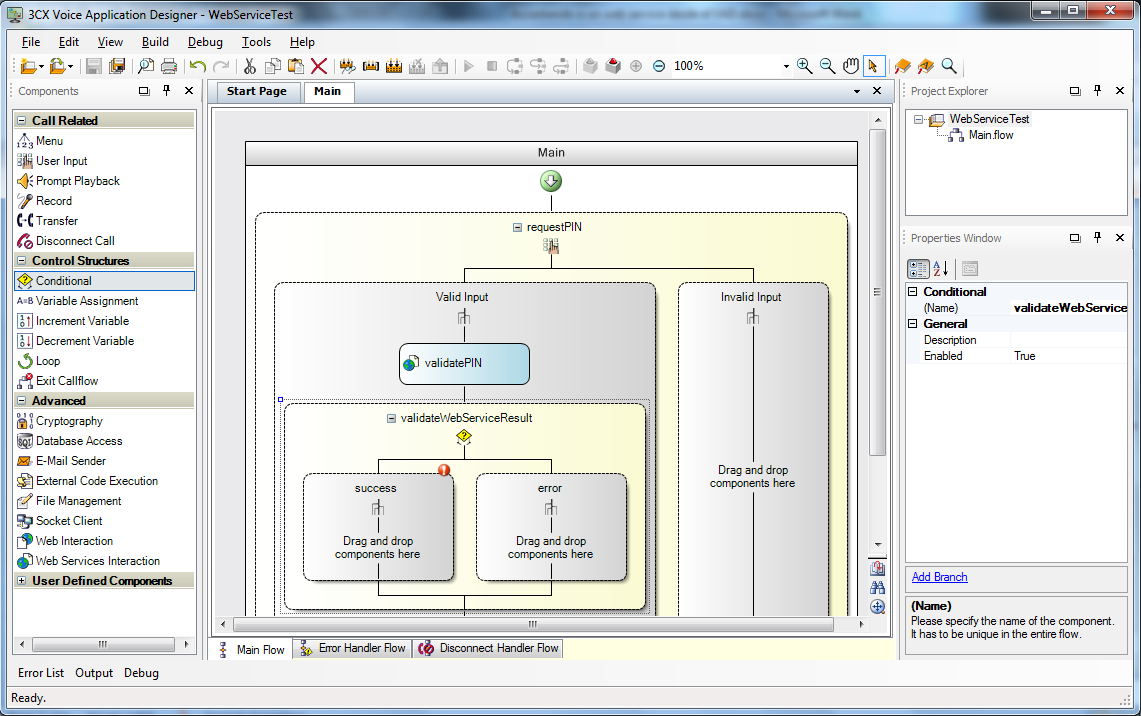The height and width of the screenshot is (716, 1141).
Task: Select the Main Flow tab
Action: pos(251,649)
